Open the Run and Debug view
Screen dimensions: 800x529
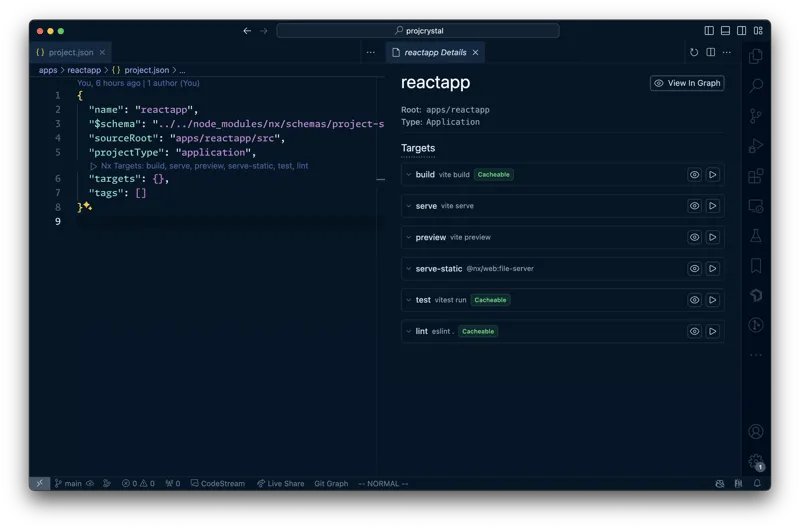[756, 146]
